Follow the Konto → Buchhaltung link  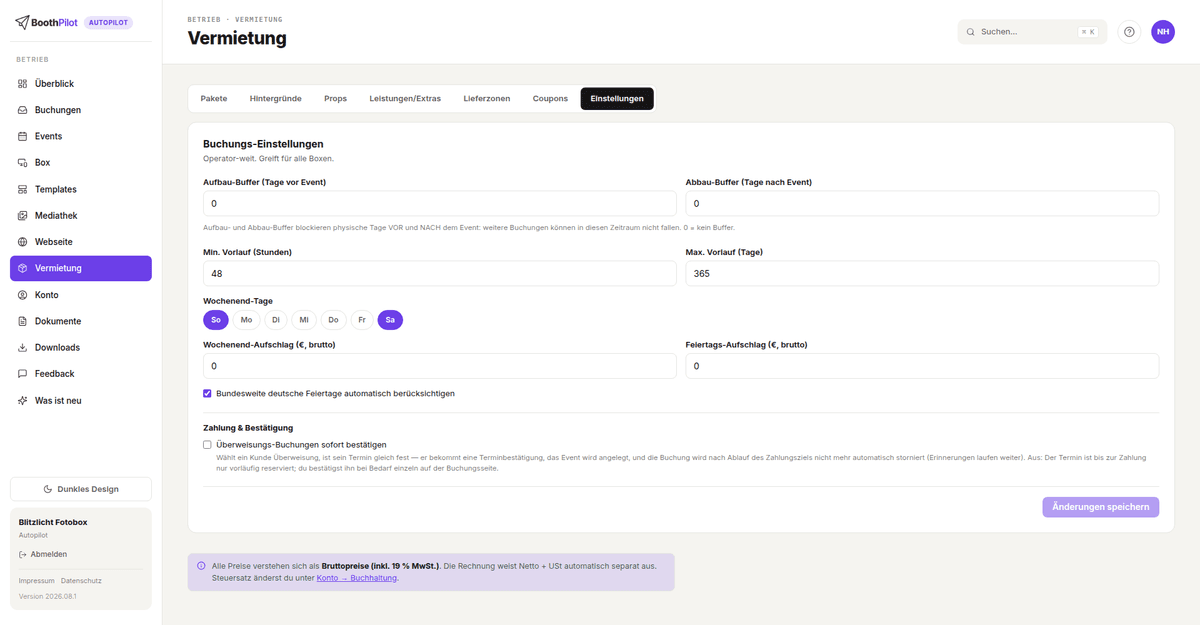click(x=357, y=577)
